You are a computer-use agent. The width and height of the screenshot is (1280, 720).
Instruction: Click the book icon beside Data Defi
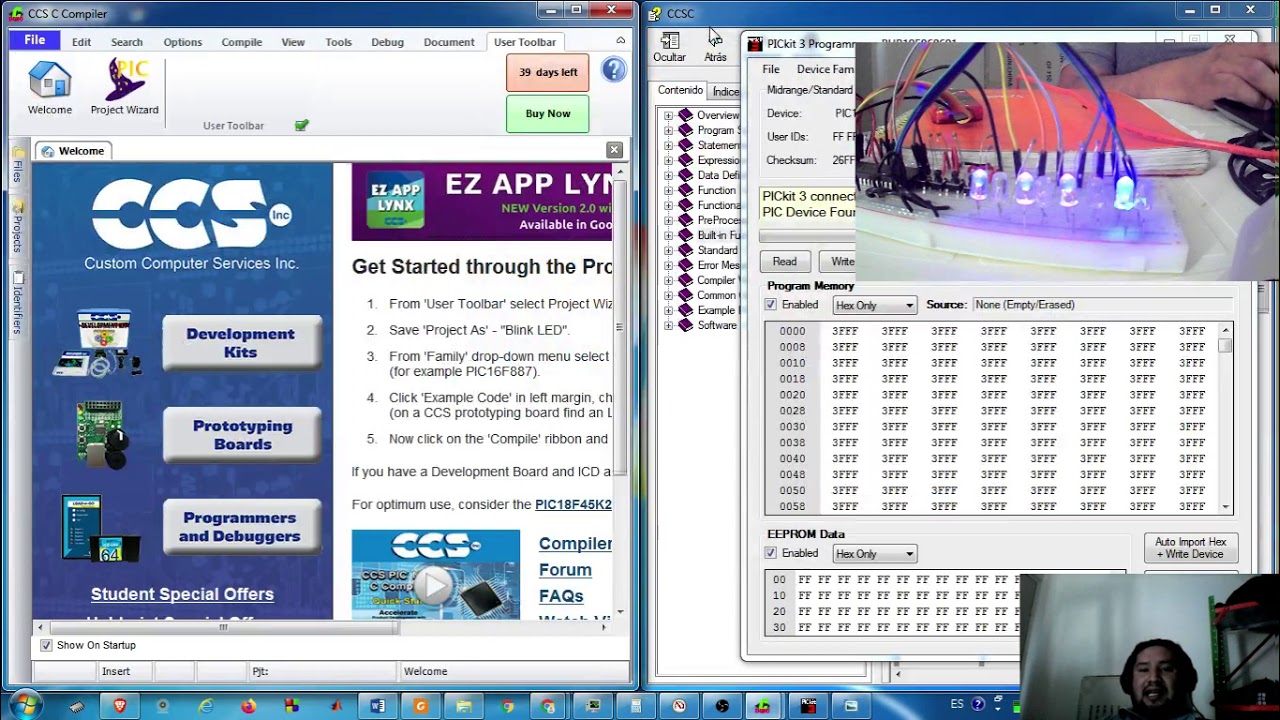tap(685, 175)
